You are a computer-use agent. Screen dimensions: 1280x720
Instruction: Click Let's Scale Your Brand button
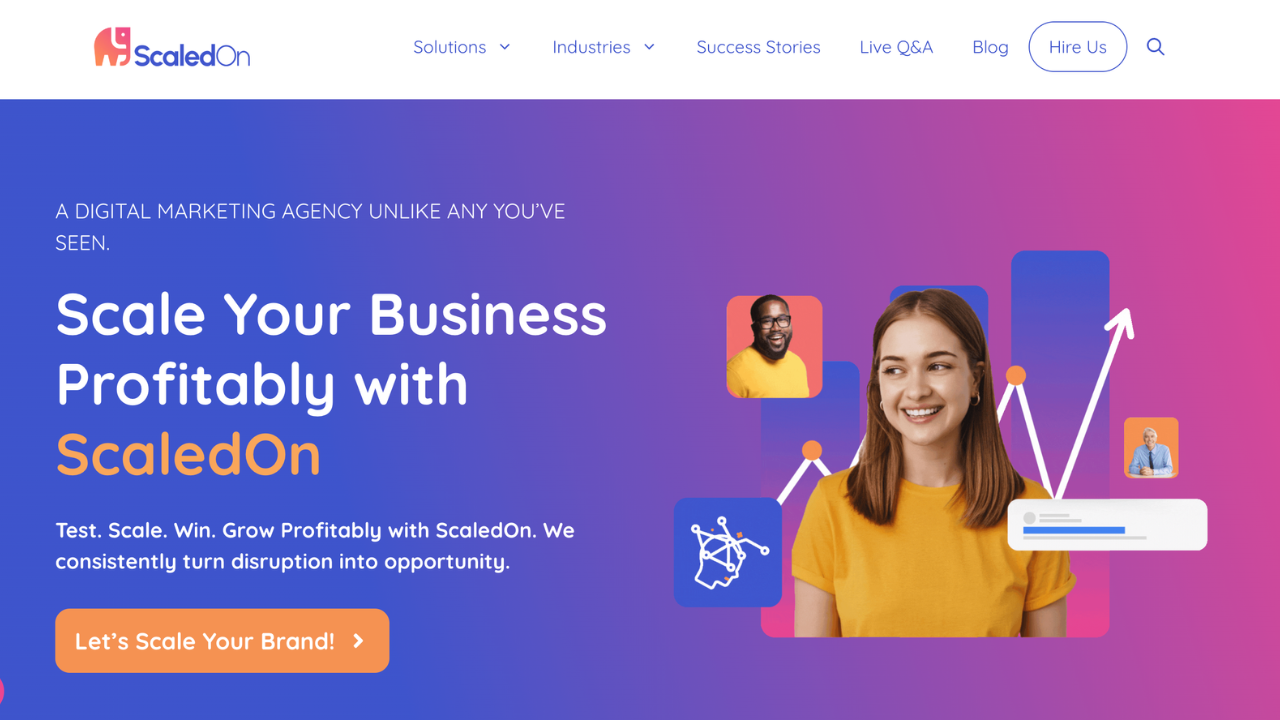tap(222, 641)
